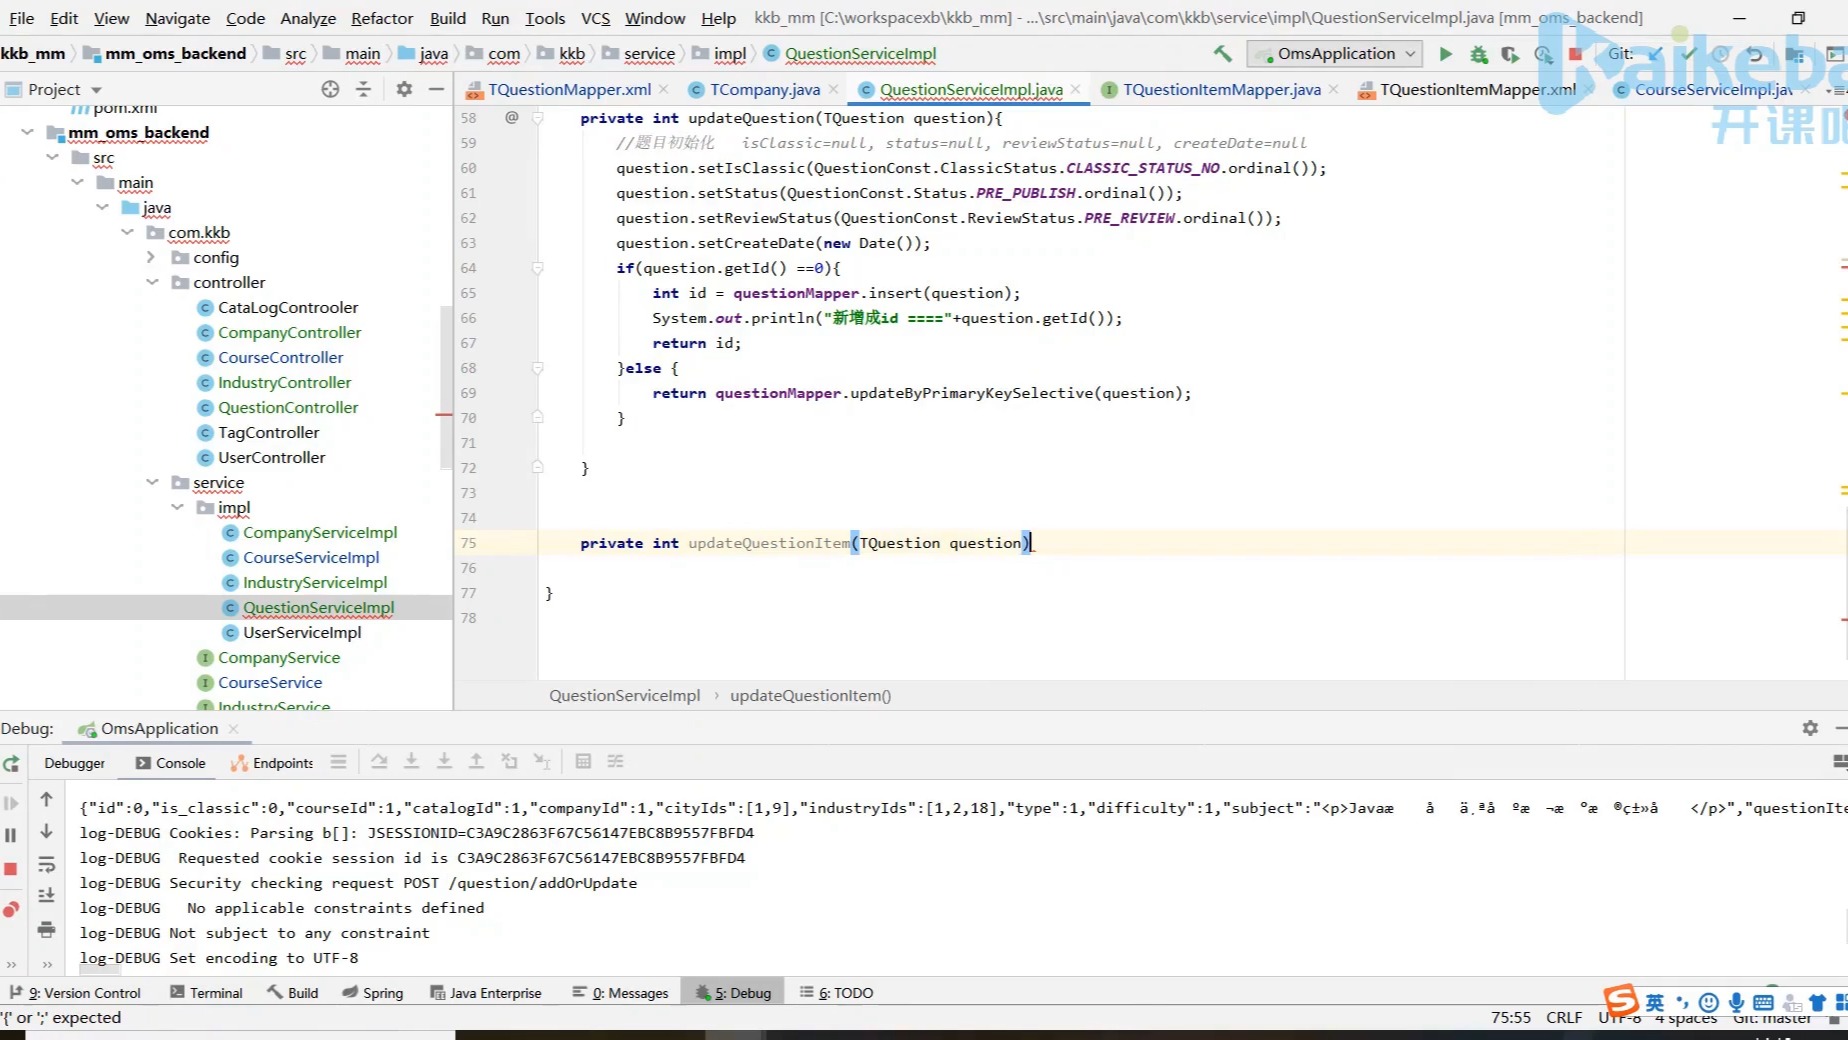Click Evaluate Expression calculator icon
The width and height of the screenshot is (1848, 1040).
pyautogui.click(x=583, y=762)
